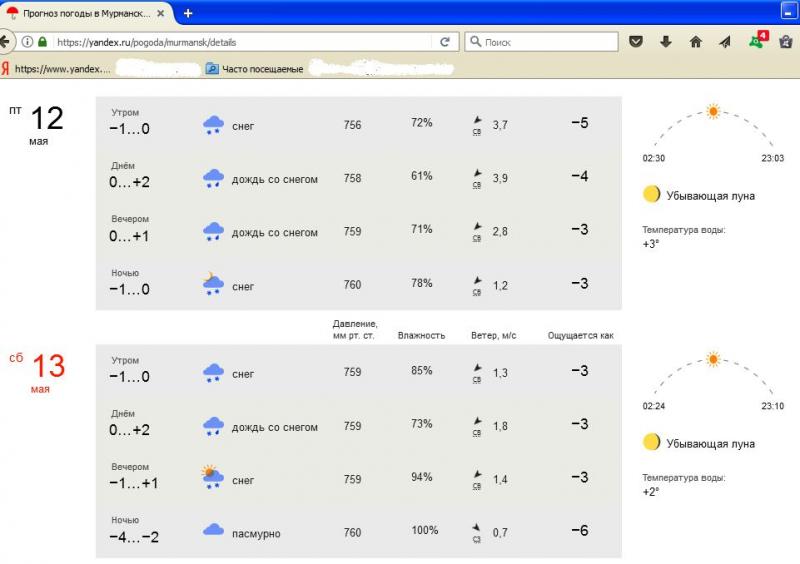Reload the page with the refresh button

click(445, 42)
